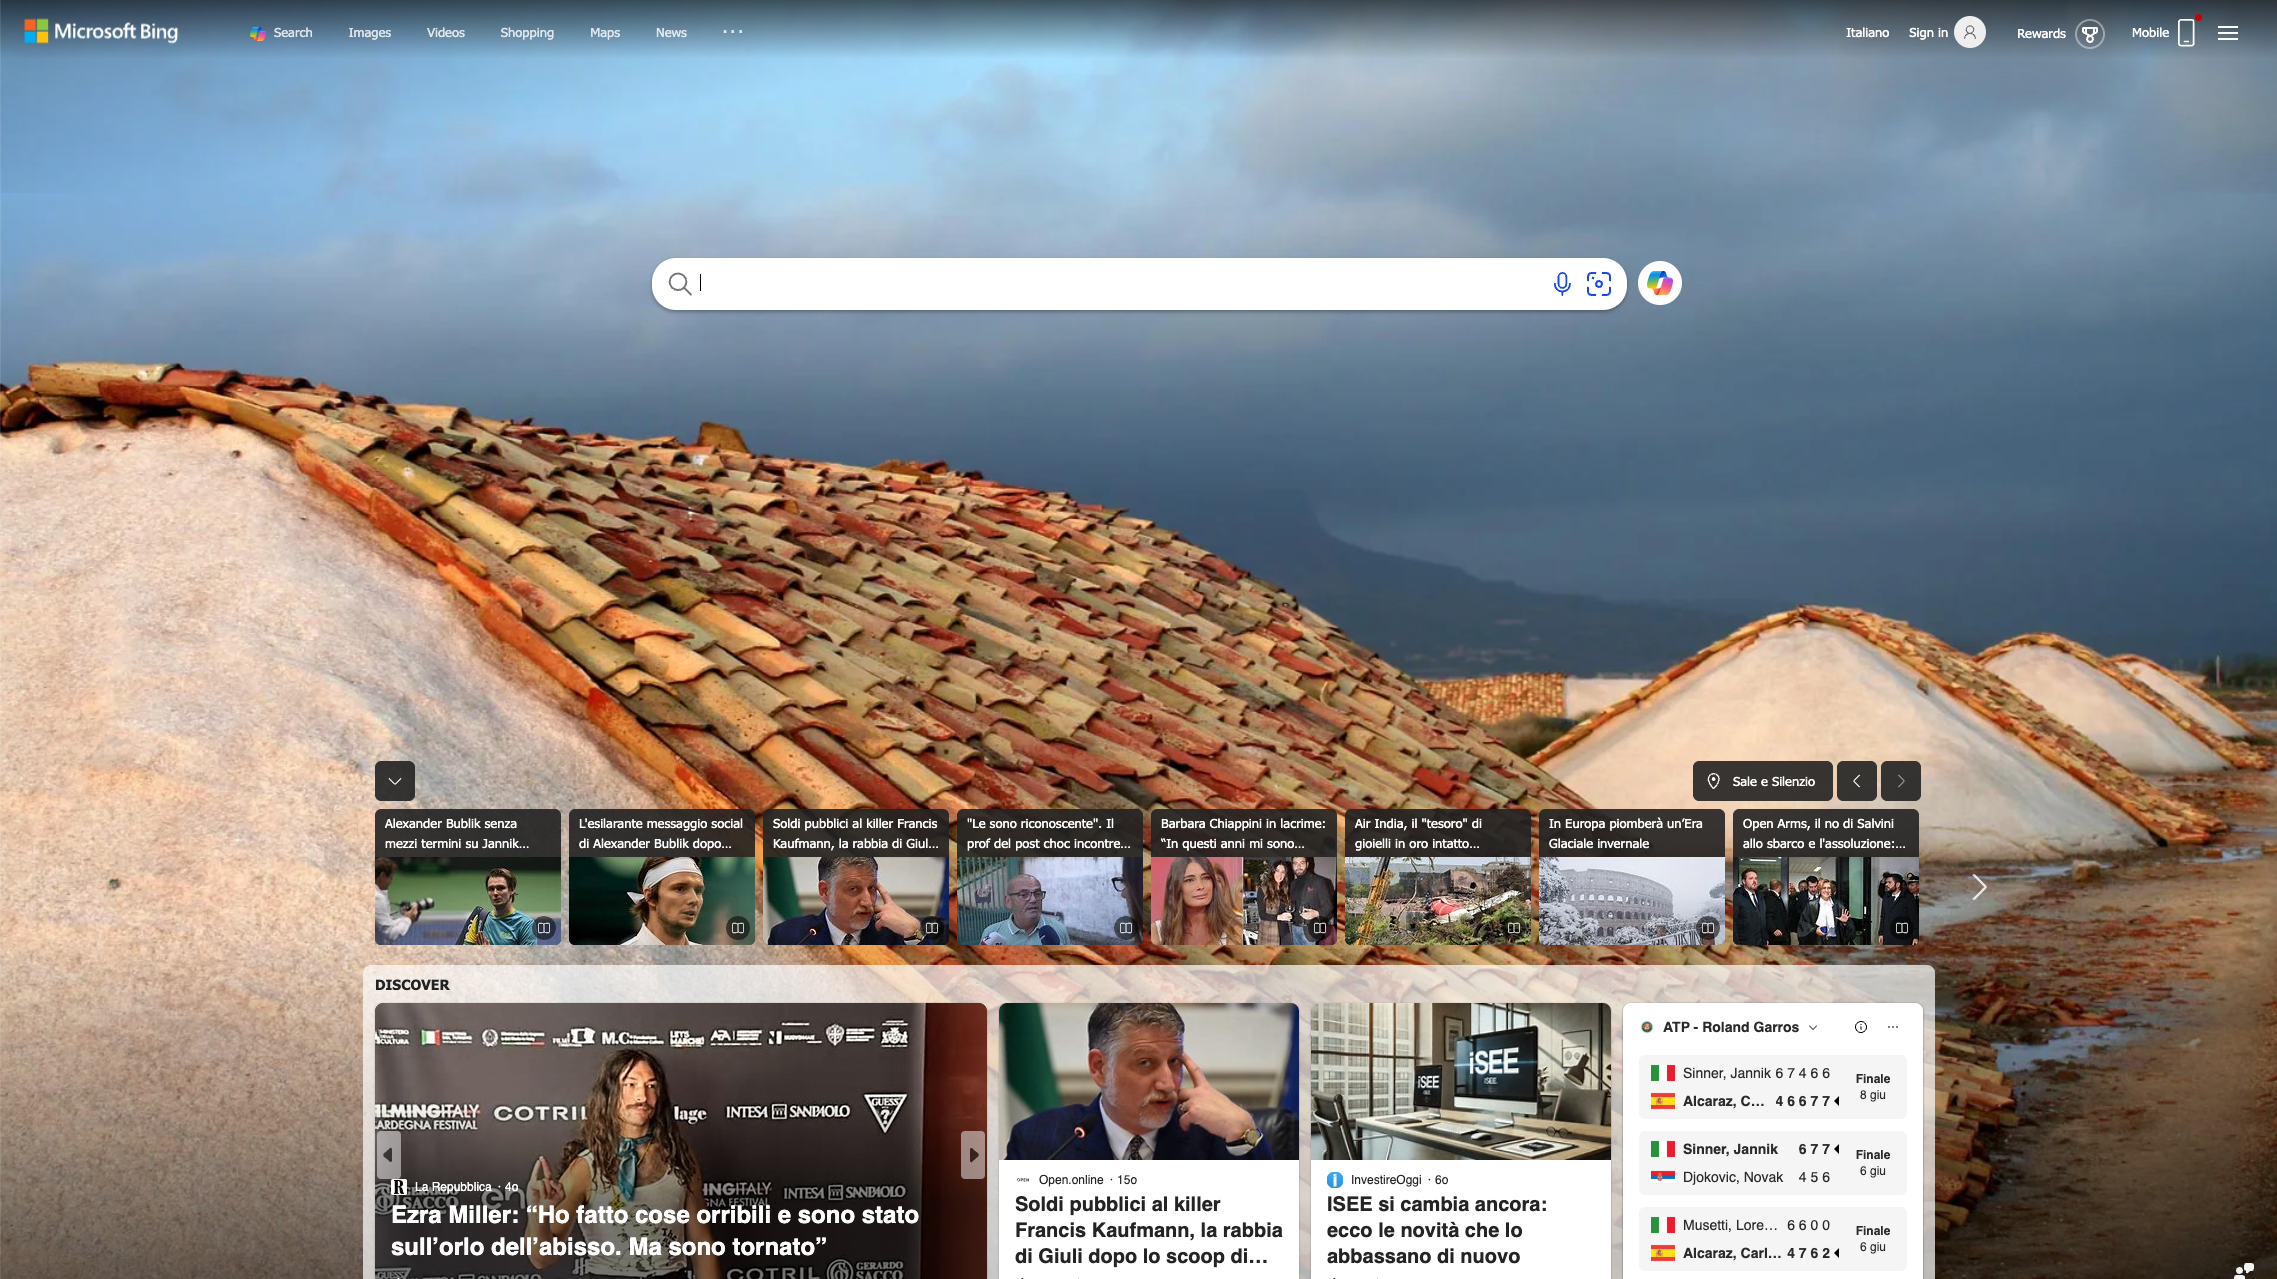
Task: Open Alexander Bublik senza mezzi termini story
Action: 468,877
